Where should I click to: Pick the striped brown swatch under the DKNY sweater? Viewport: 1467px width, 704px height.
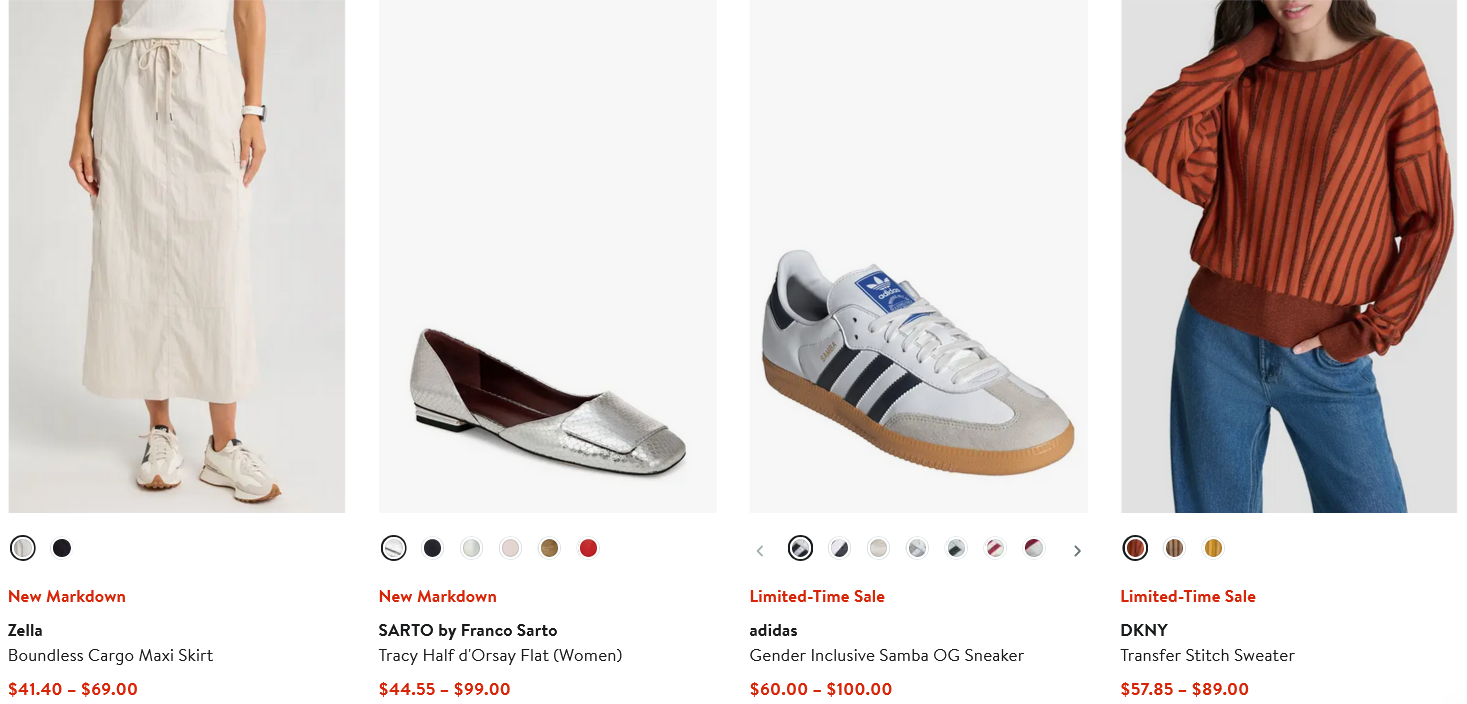[1174, 548]
